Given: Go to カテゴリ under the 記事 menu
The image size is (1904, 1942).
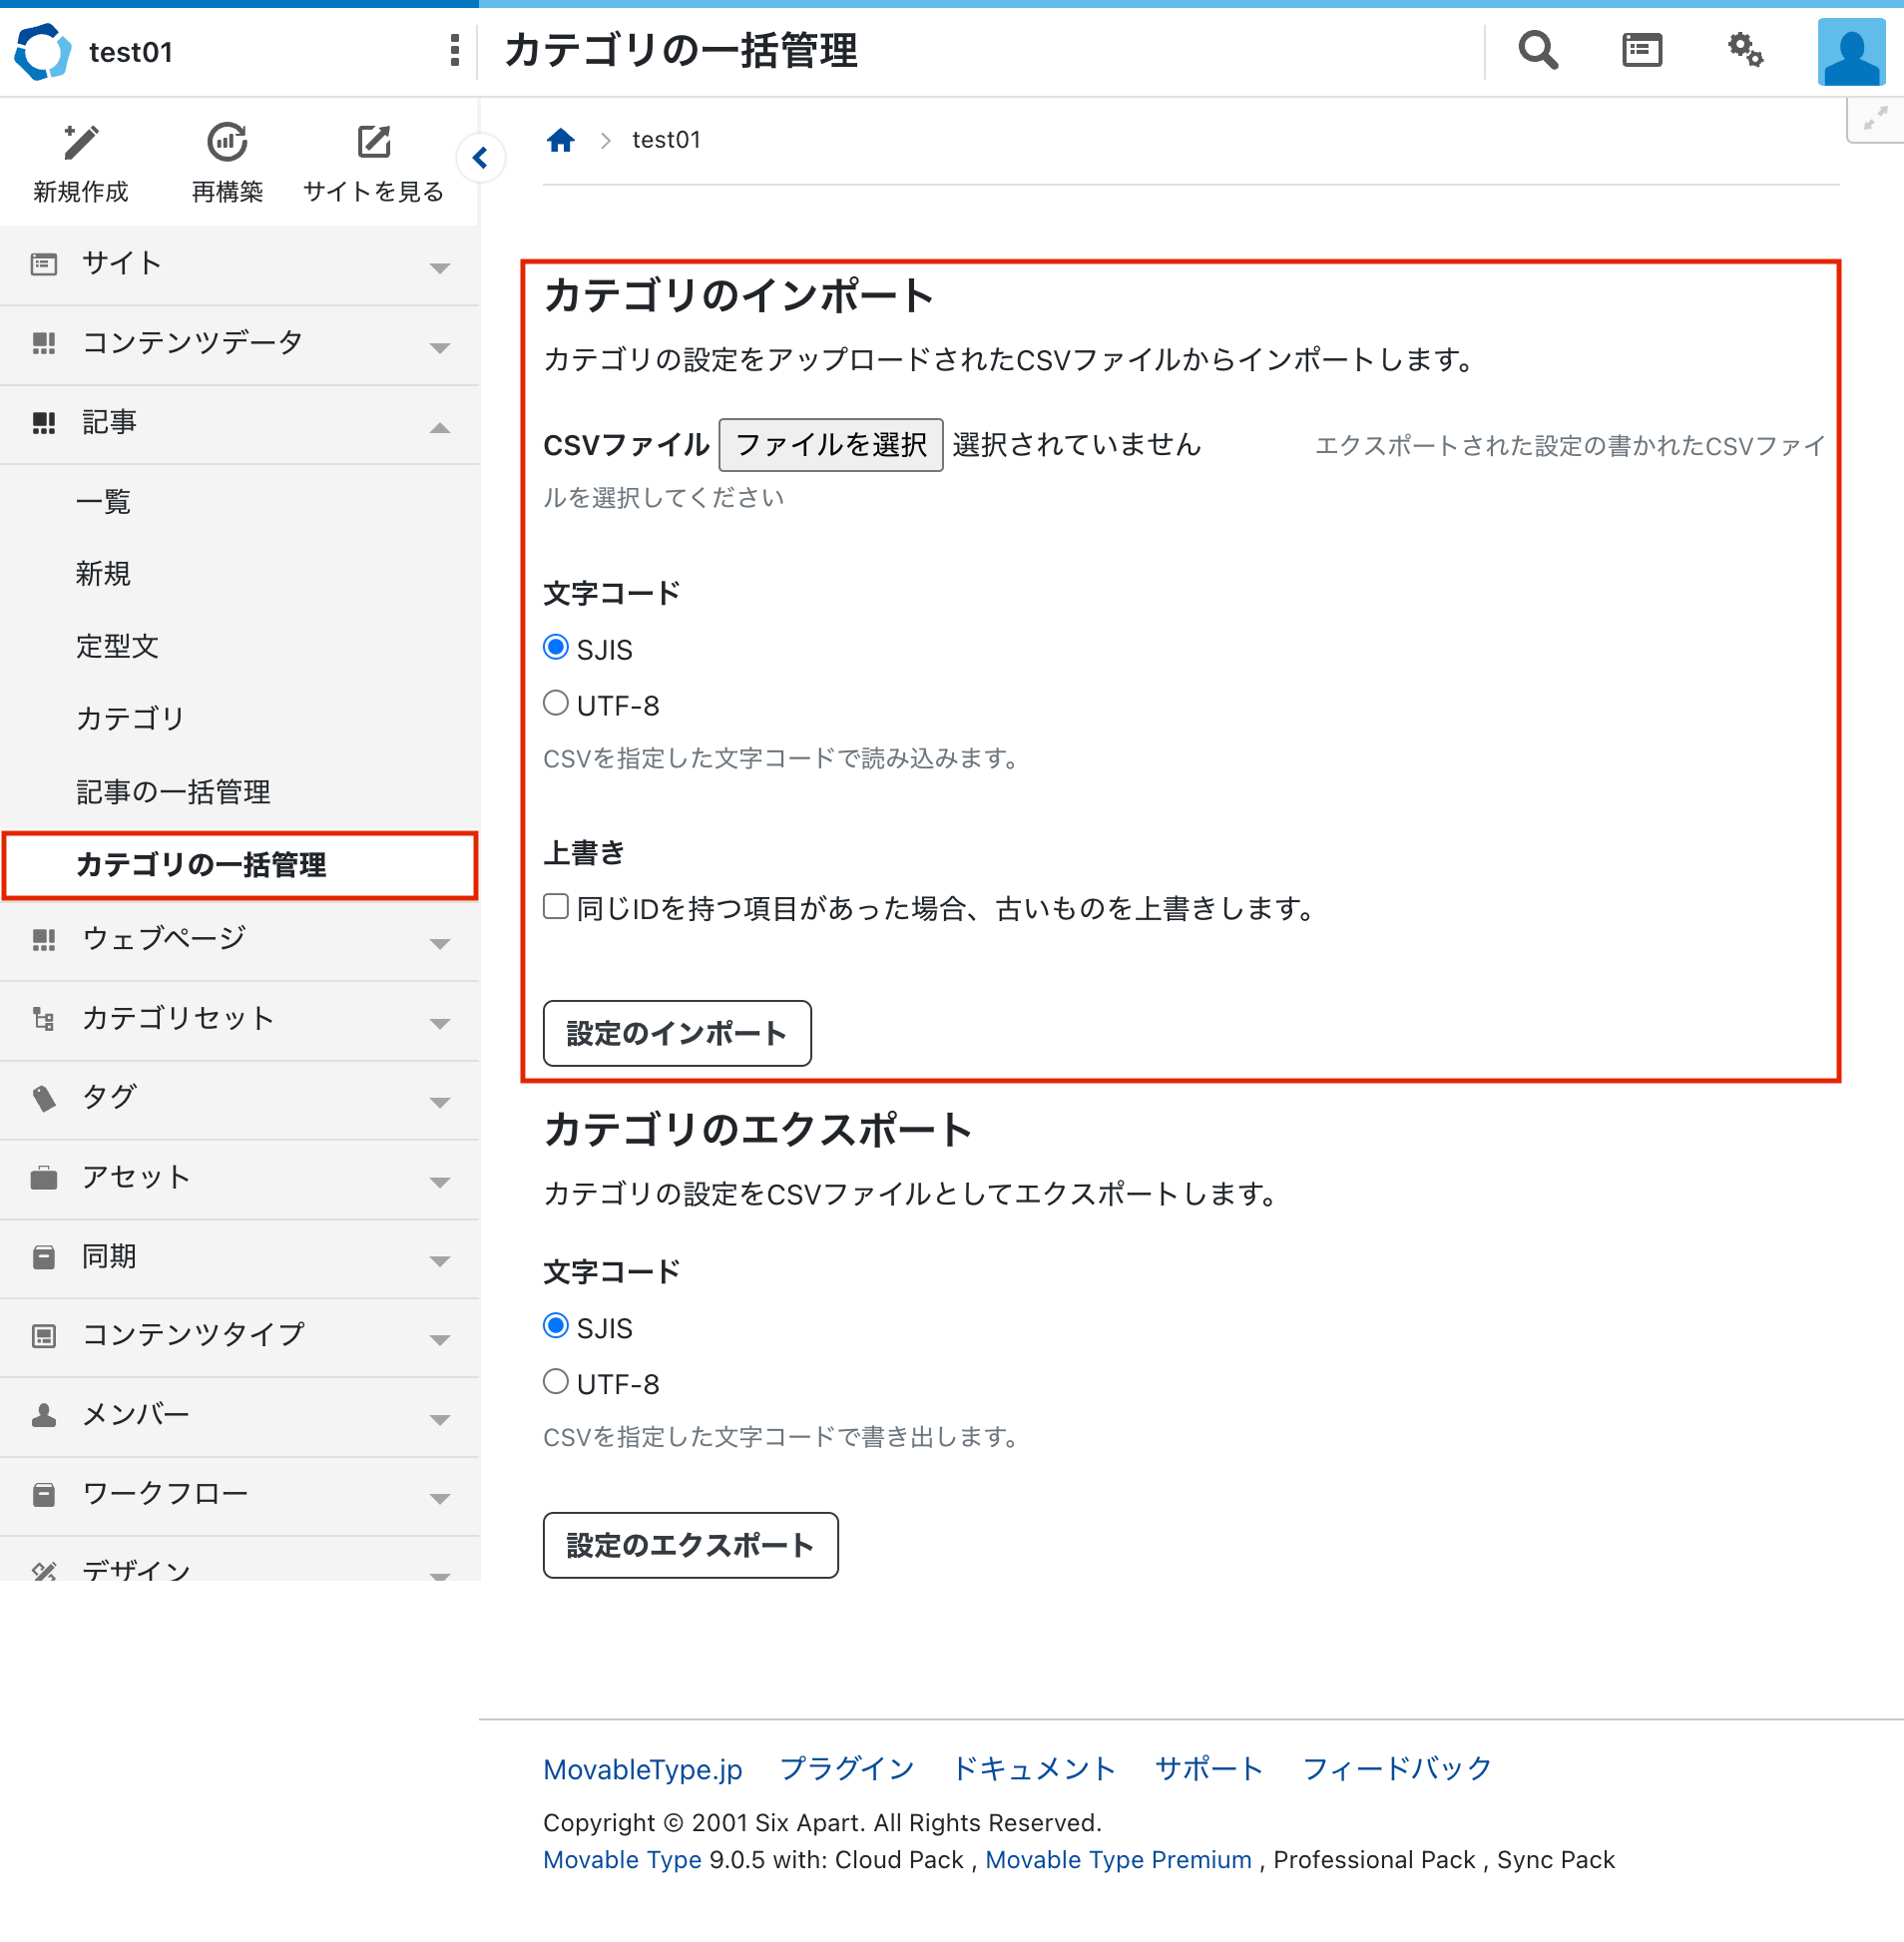Looking at the screenshot, I should click(x=130, y=719).
